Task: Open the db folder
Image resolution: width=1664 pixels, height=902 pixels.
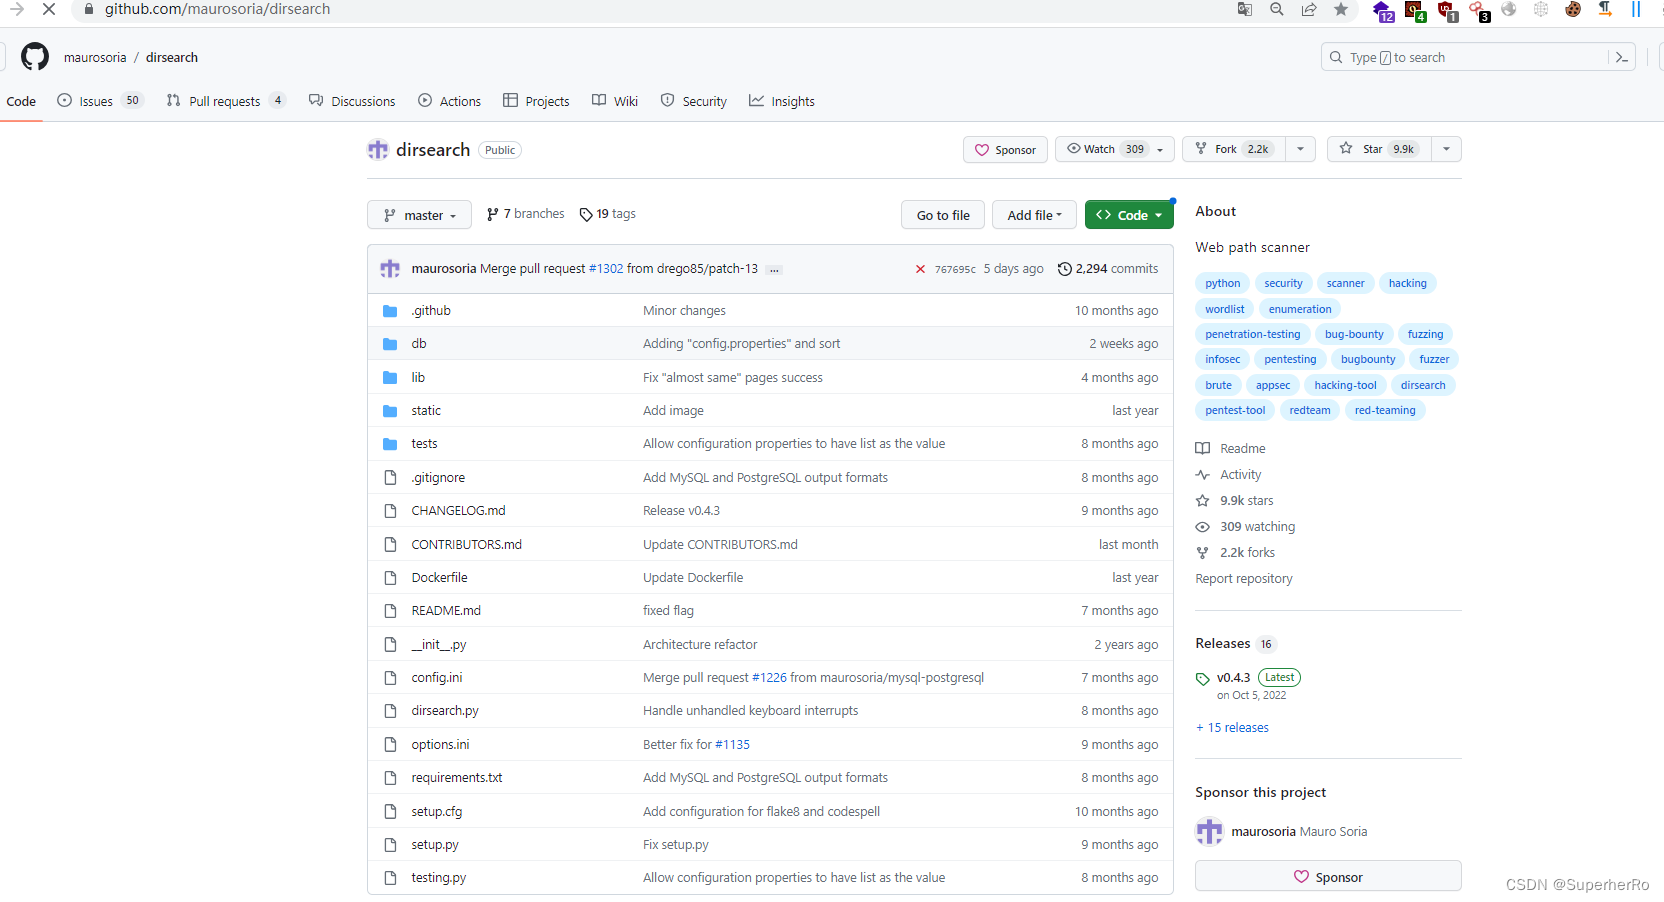Action: click(419, 344)
